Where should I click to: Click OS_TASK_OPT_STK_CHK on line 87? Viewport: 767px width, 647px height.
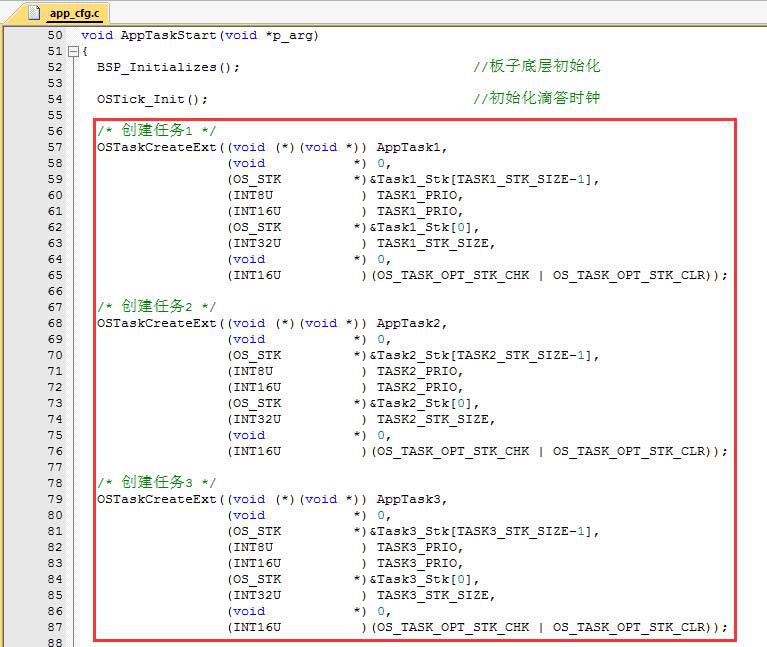tap(453, 627)
